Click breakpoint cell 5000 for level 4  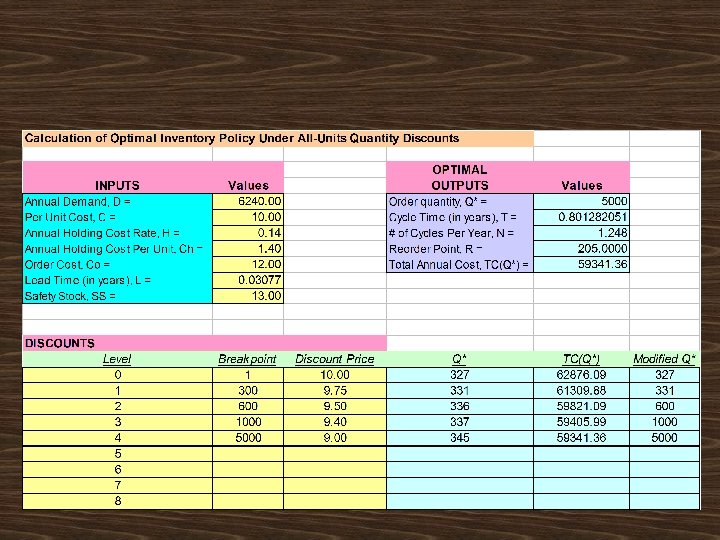[x=248, y=438]
